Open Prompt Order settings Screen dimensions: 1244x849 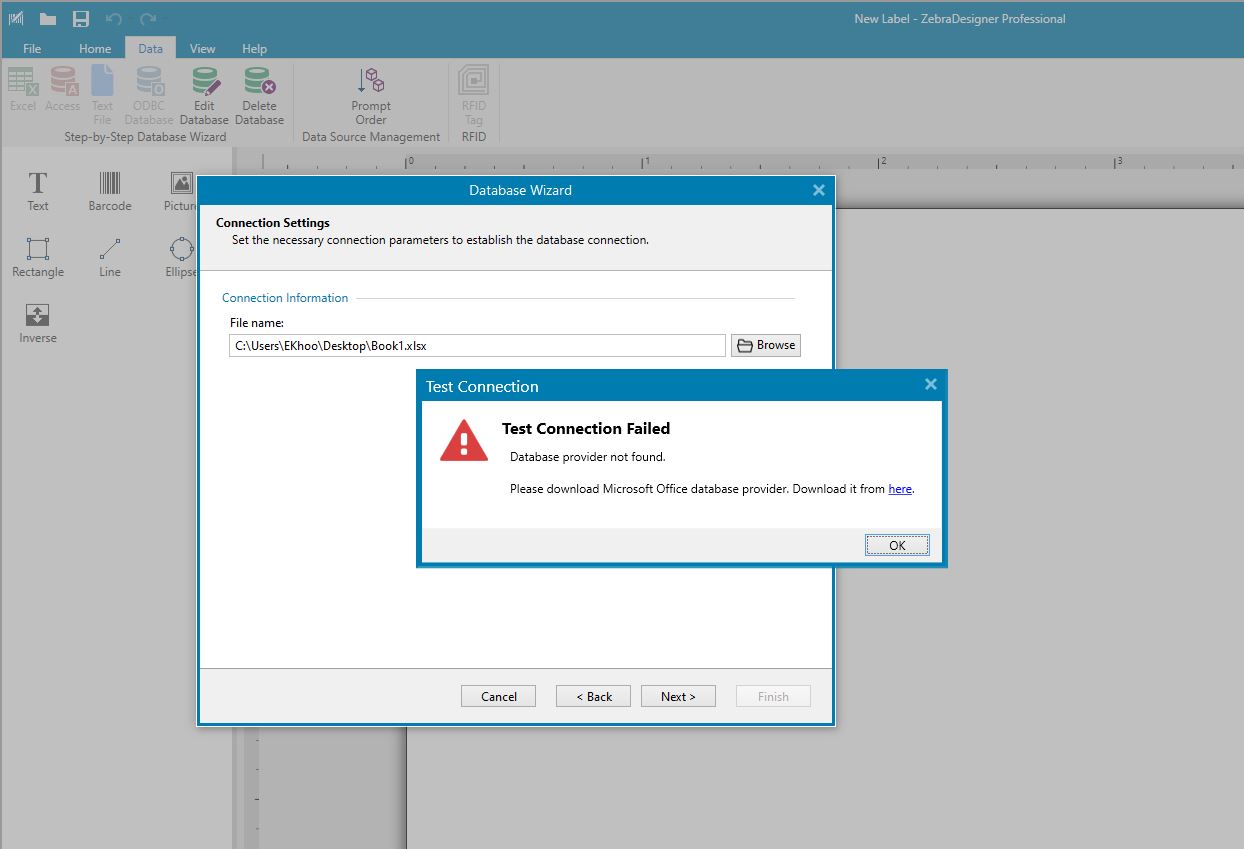(x=371, y=96)
